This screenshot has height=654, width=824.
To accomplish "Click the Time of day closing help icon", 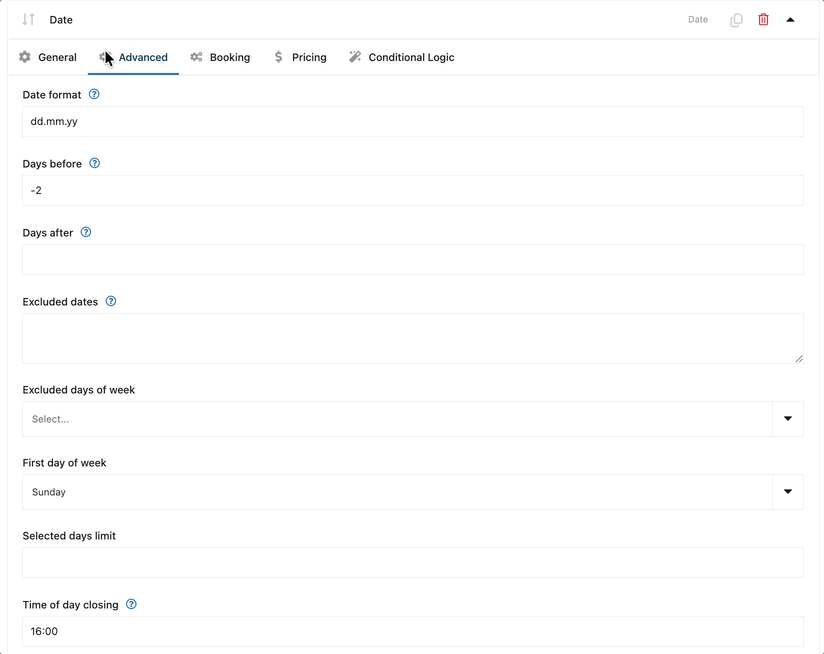I will click(131, 604).
